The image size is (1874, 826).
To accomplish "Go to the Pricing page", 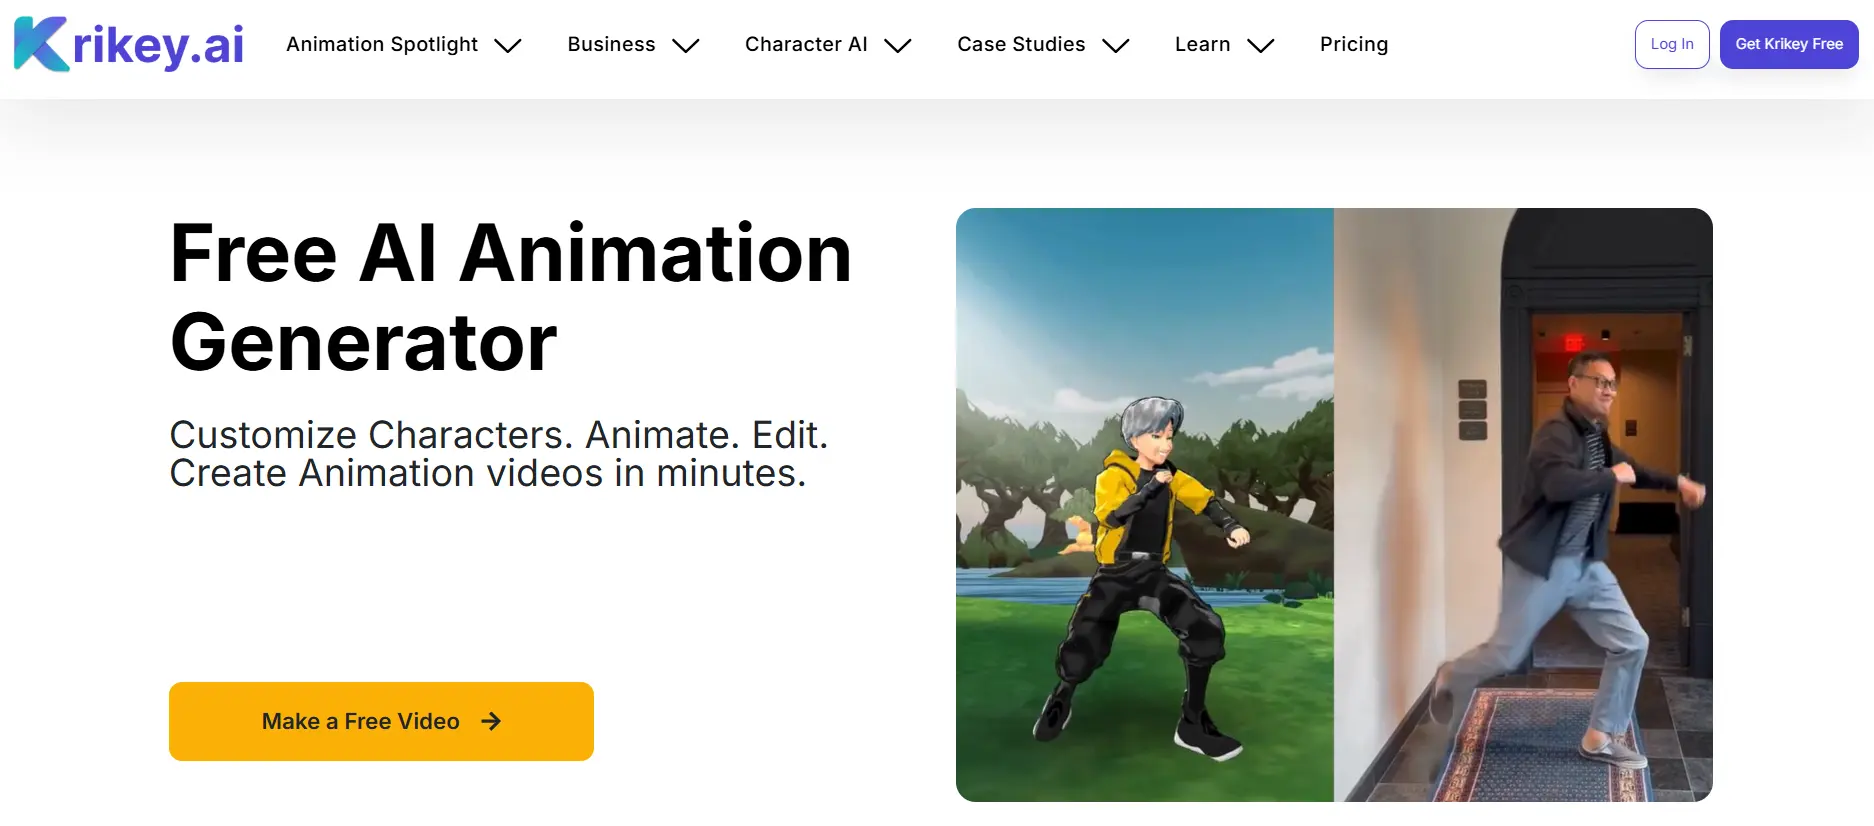I will click(x=1353, y=44).
